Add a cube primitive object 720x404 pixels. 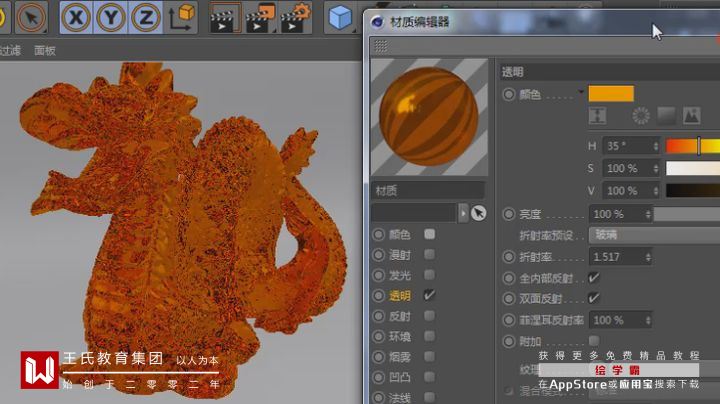340,17
